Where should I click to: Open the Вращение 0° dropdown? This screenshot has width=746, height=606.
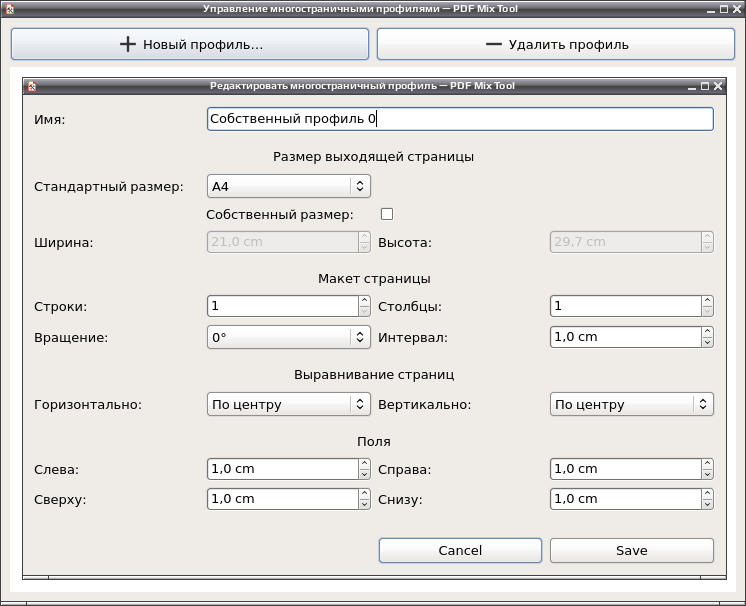click(288, 337)
